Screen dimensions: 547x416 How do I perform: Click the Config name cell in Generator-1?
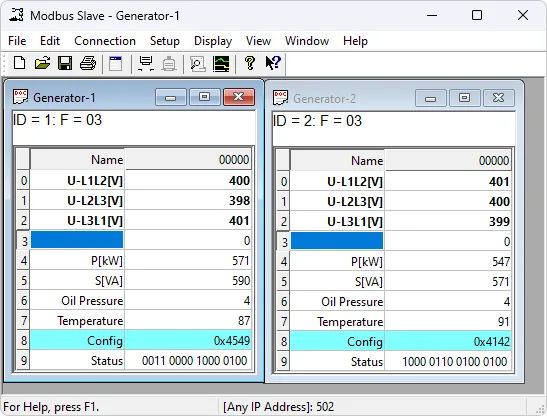pyautogui.click(x=77, y=340)
